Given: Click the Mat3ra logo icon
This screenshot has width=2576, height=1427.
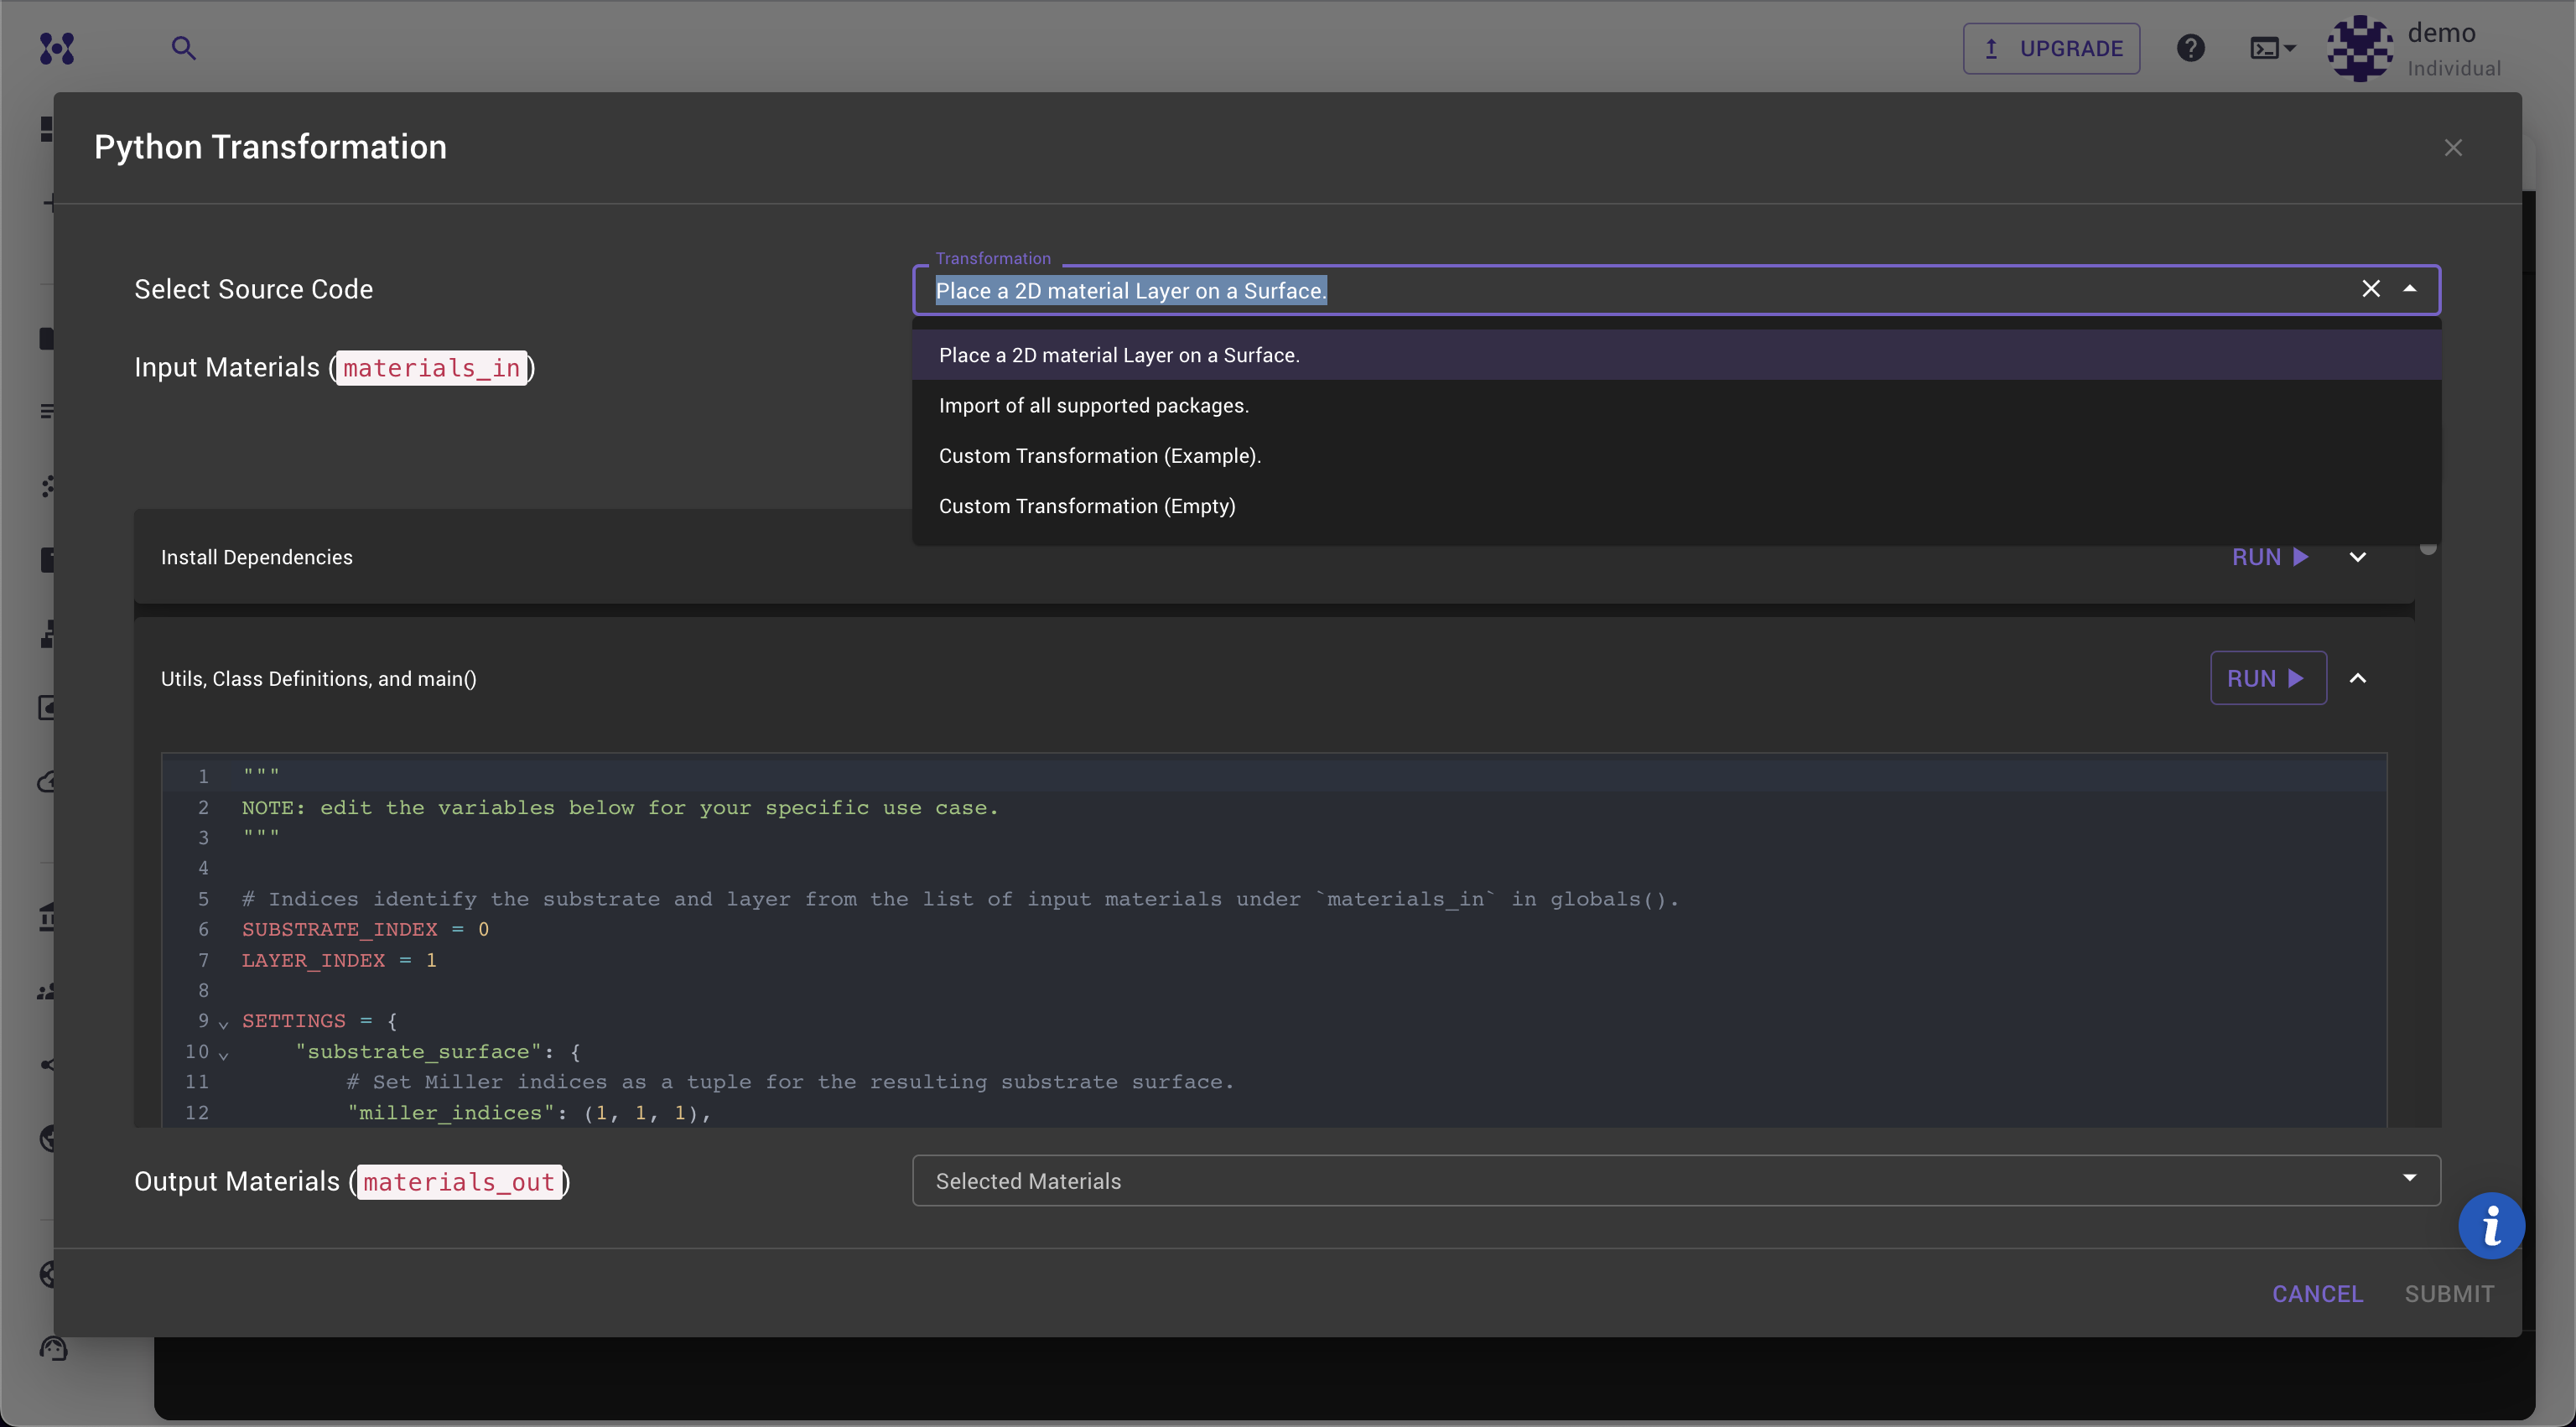Looking at the screenshot, I should click(x=57, y=48).
